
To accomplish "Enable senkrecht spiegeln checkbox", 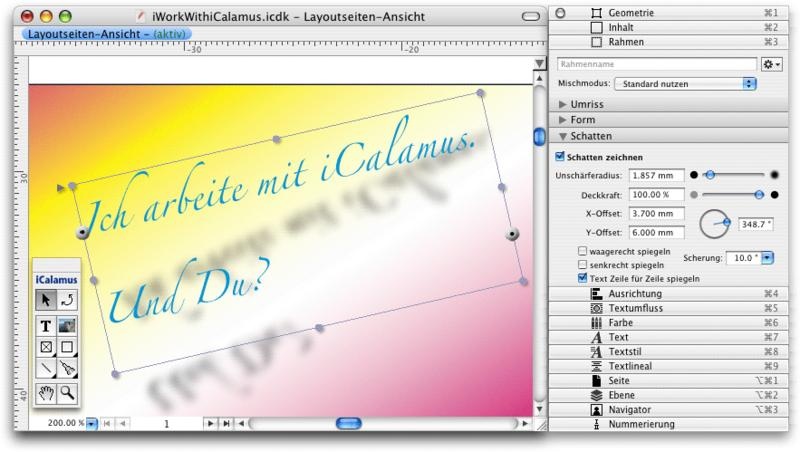I will pos(583,265).
